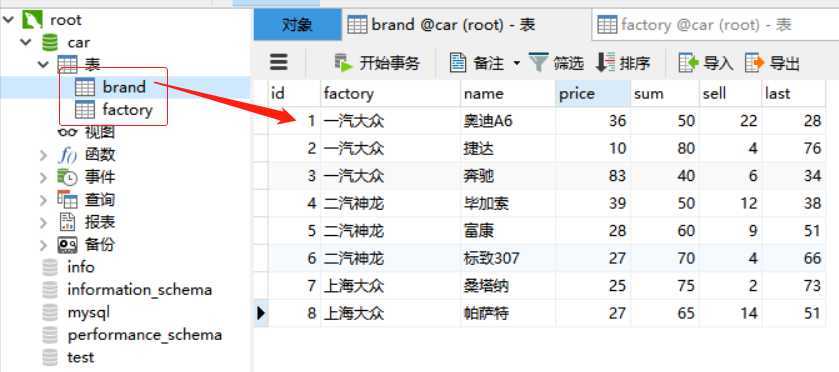
Task: Click the id column header
Action: (294, 94)
